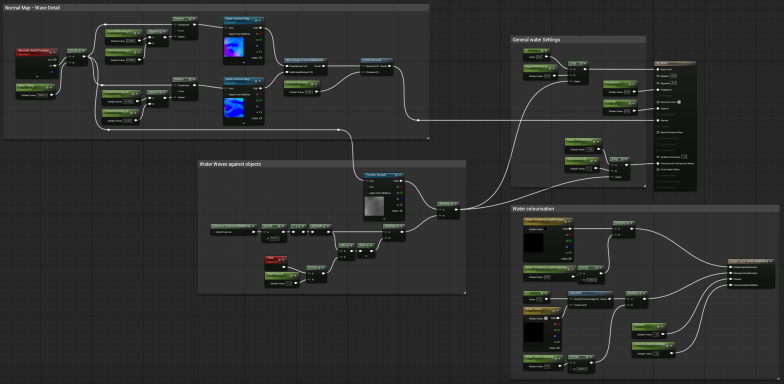The image size is (784, 384).
Task: Edit Ambient Occlusion value on material output
Action: (684, 156)
